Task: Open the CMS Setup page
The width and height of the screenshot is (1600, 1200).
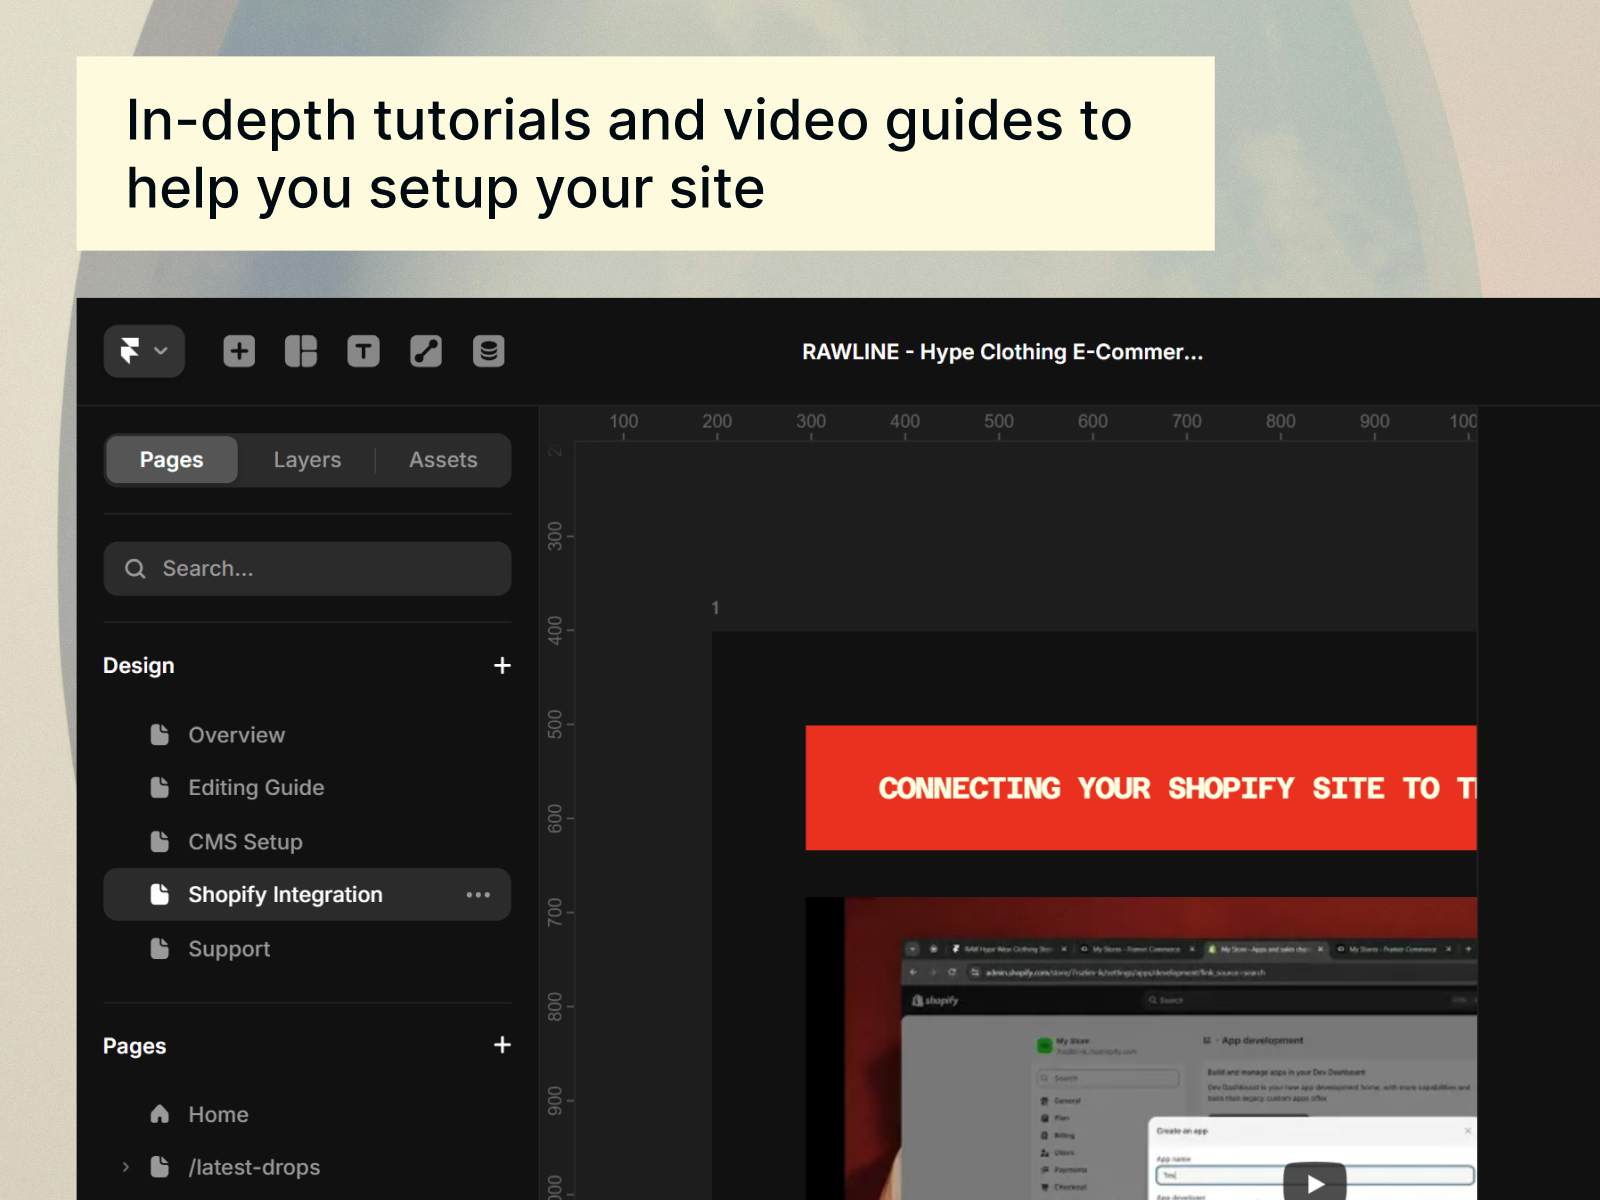Action: 245,842
